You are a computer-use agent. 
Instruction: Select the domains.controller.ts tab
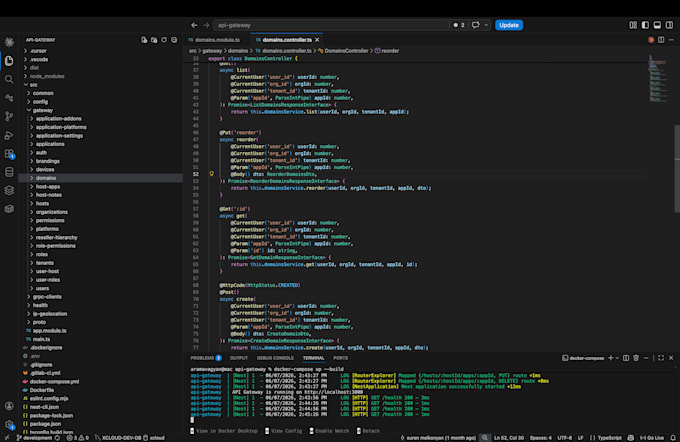[x=287, y=40]
